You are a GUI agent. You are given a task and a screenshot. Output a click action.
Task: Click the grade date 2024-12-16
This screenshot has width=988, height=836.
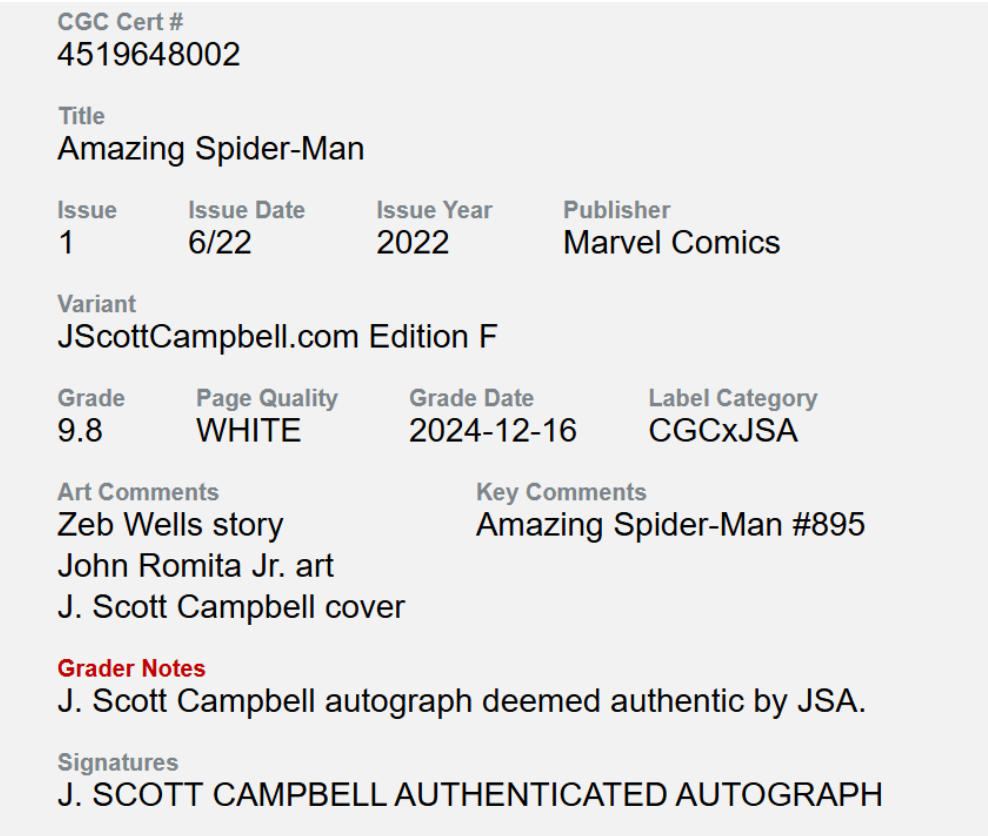click(493, 431)
